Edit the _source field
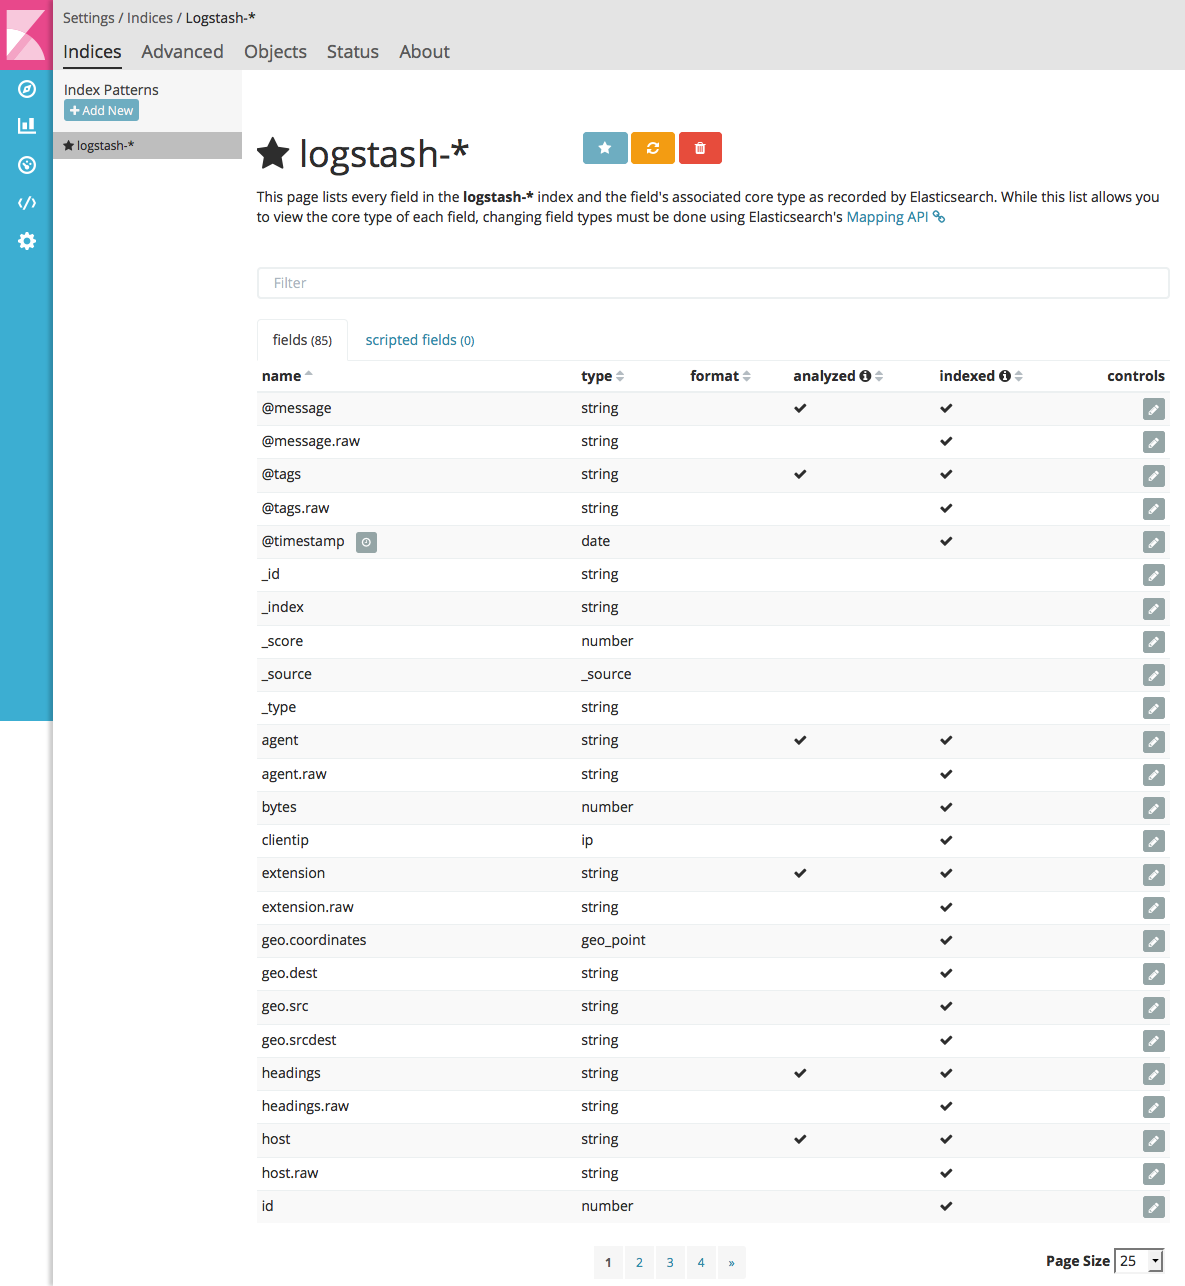Screen dimensions: 1185x1286 pos(1154,675)
